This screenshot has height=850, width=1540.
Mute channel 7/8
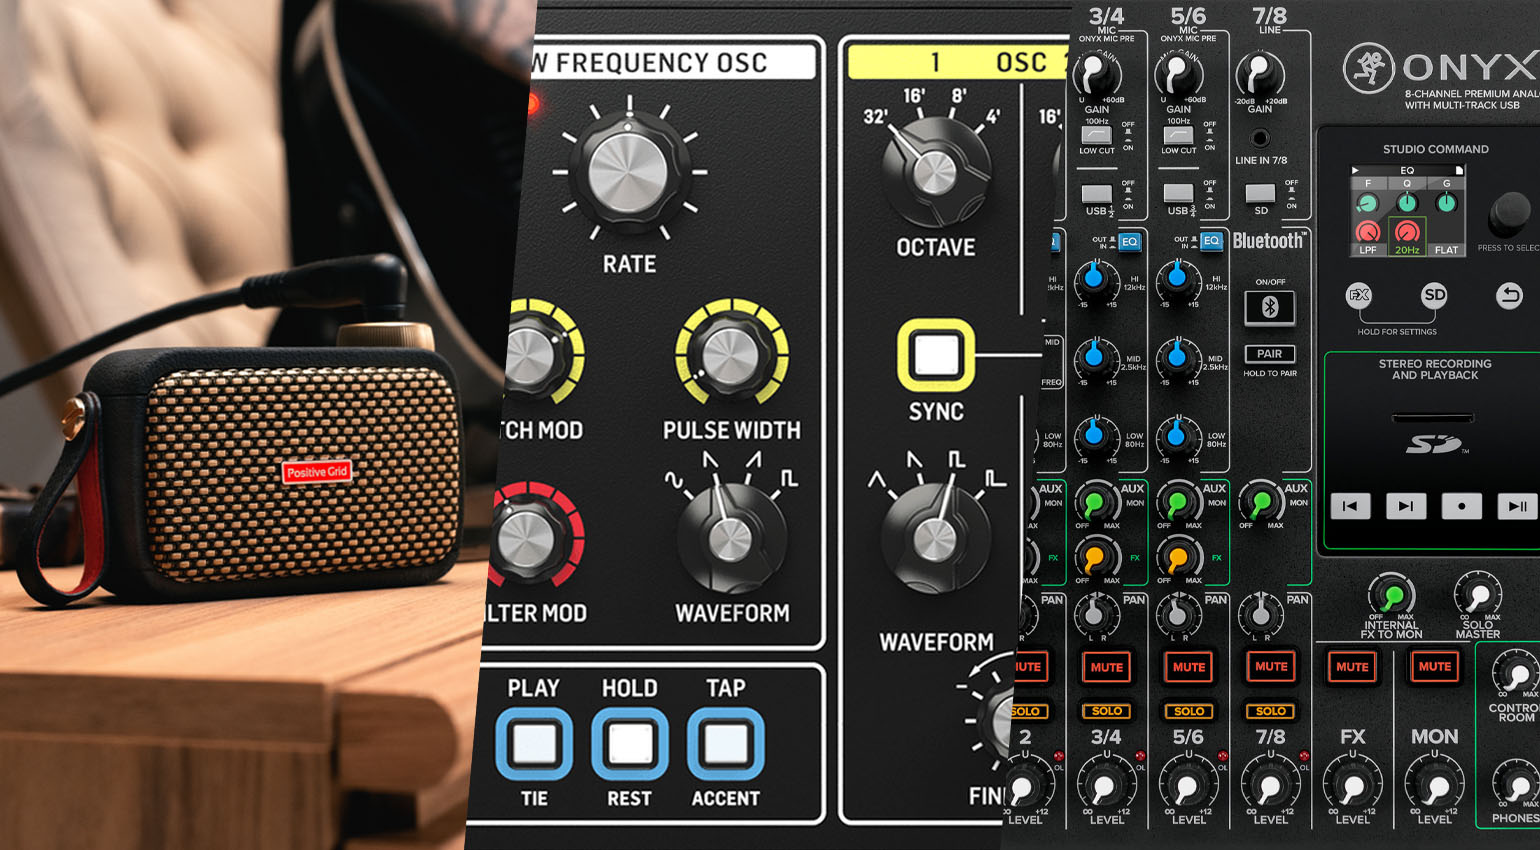[1271, 667]
